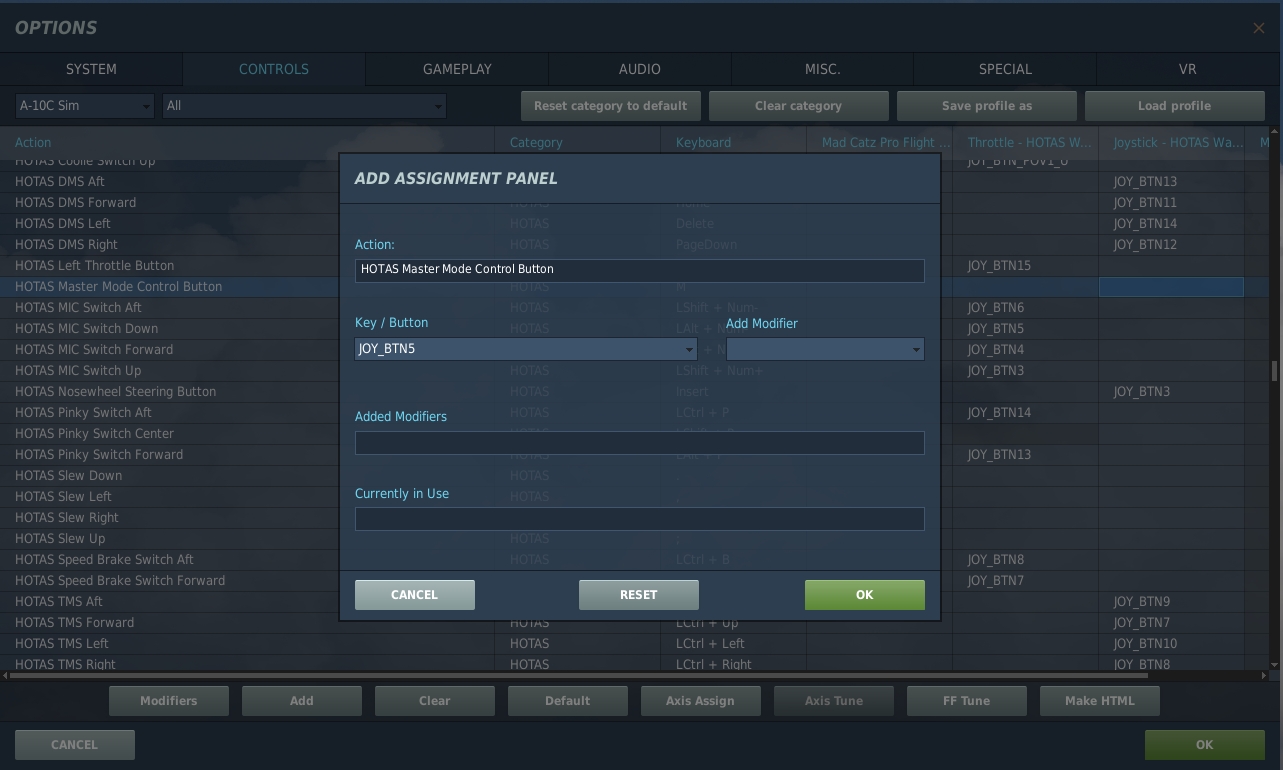Click the Clear category button

pyautogui.click(x=798, y=106)
